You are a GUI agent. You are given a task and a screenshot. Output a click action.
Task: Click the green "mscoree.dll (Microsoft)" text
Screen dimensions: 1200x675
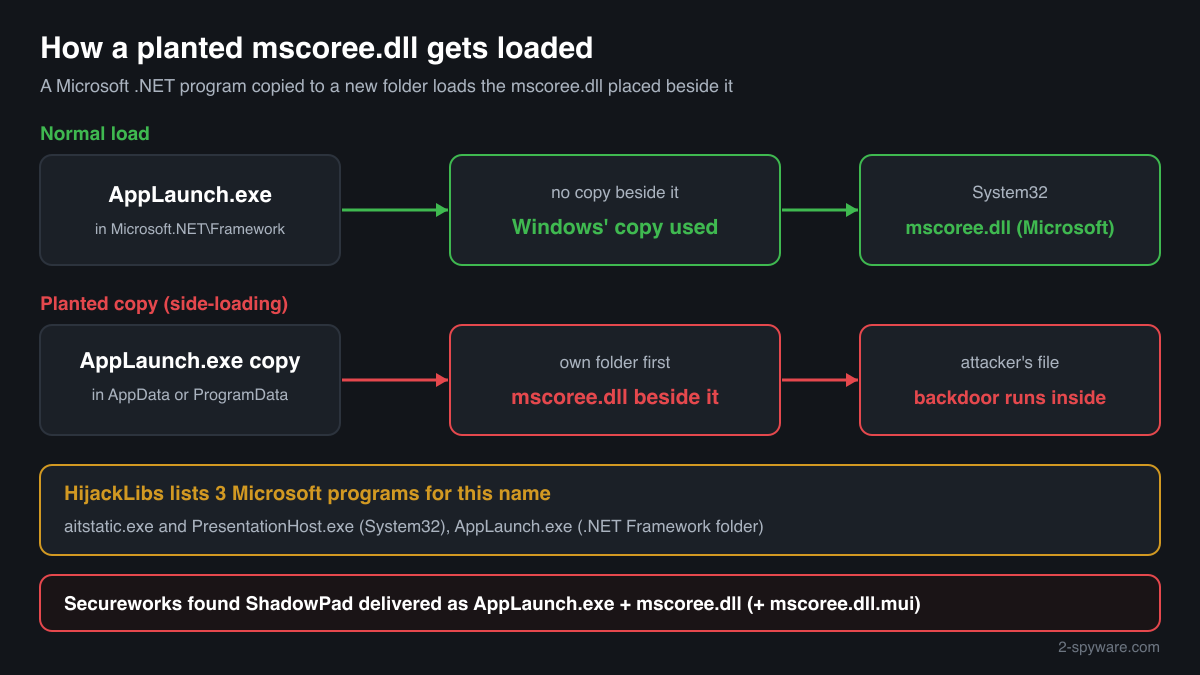click(1010, 227)
